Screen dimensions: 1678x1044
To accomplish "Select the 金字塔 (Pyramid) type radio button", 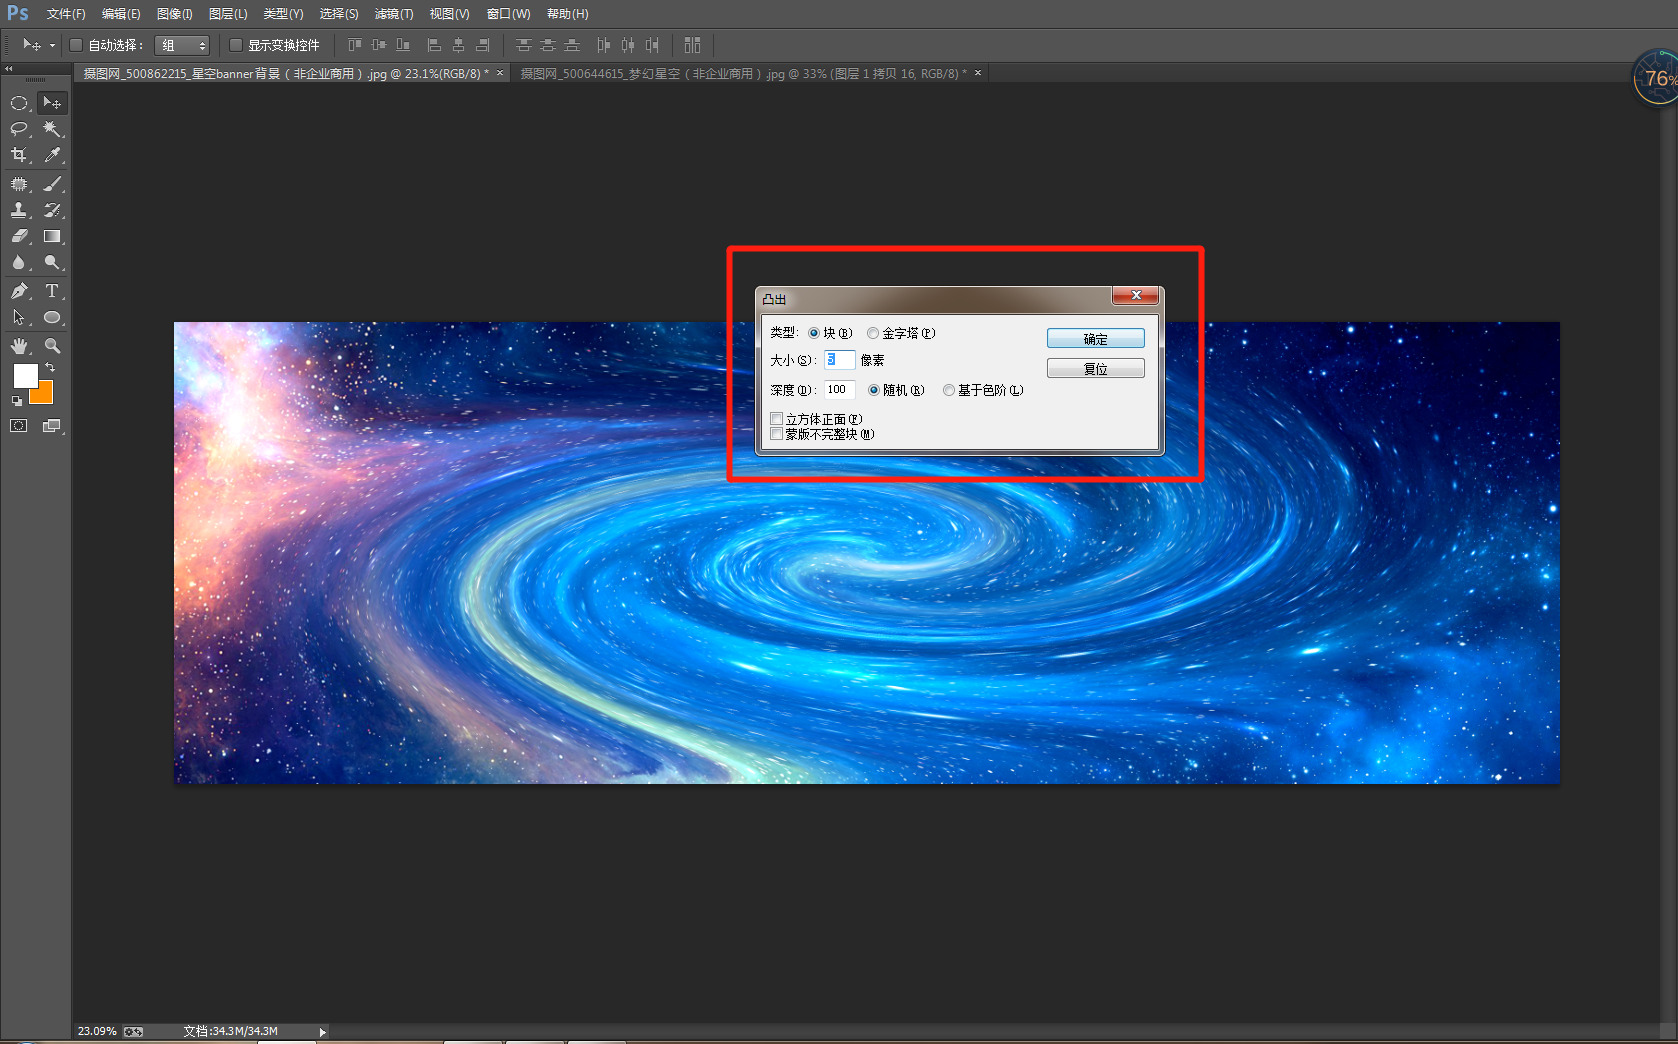I will 873,333.
